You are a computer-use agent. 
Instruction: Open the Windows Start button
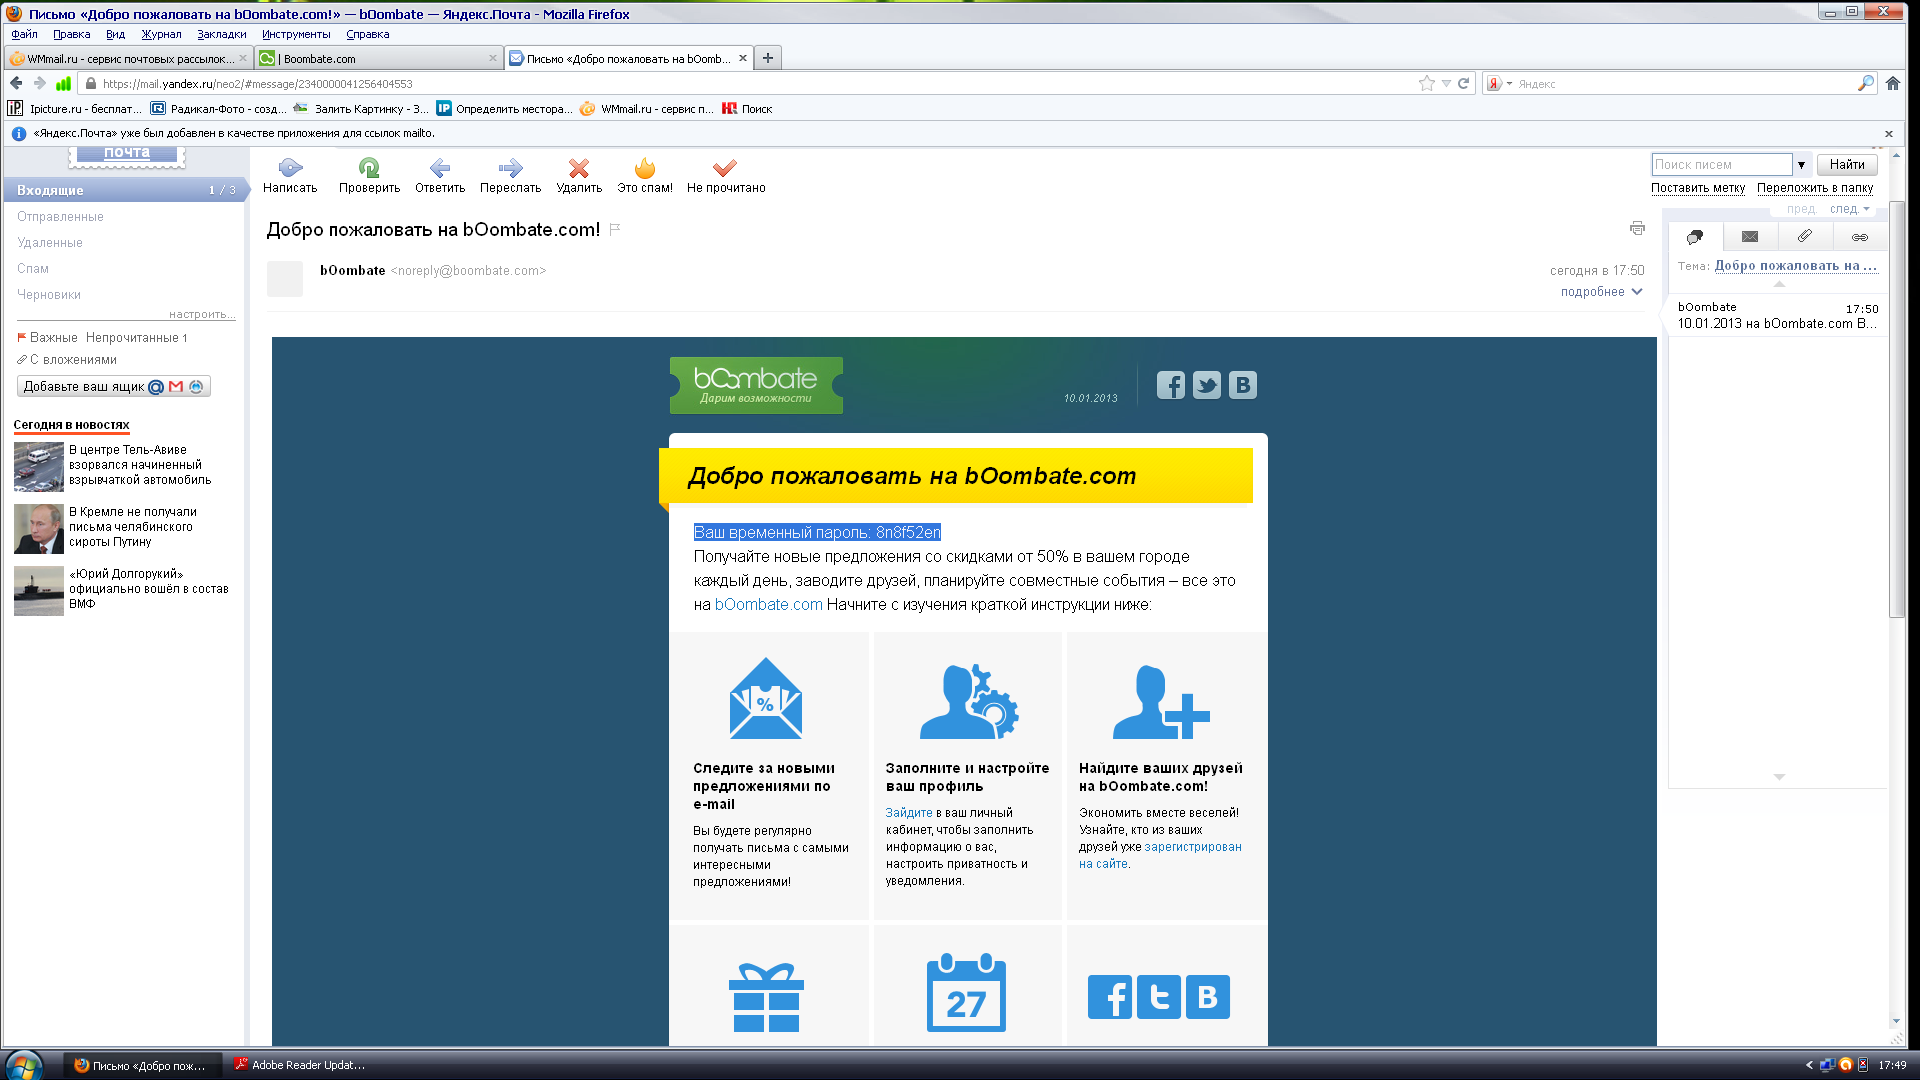click(24, 1066)
